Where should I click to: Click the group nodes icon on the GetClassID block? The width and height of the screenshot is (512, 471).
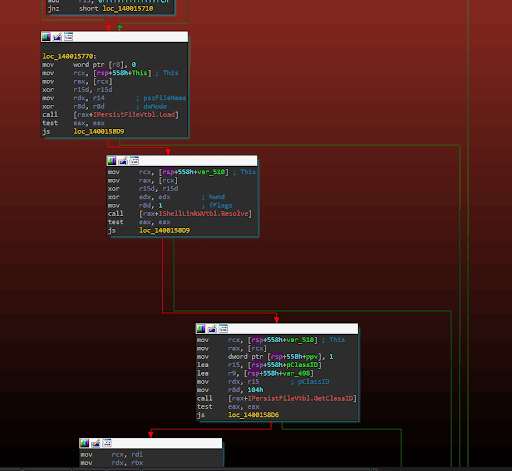coord(223,329)
